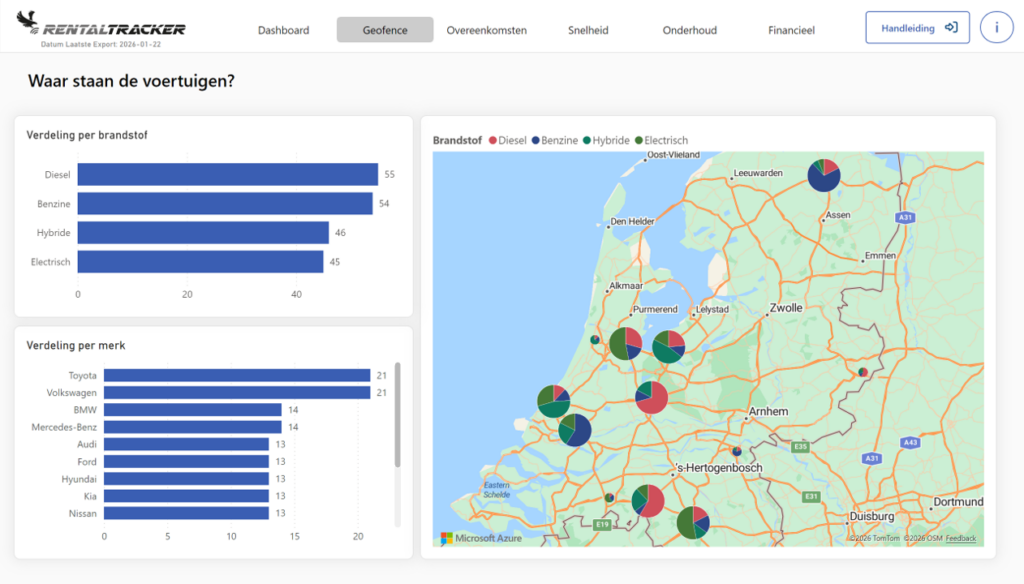Select the Hybride bar in brandstof chart

point(203,233)
